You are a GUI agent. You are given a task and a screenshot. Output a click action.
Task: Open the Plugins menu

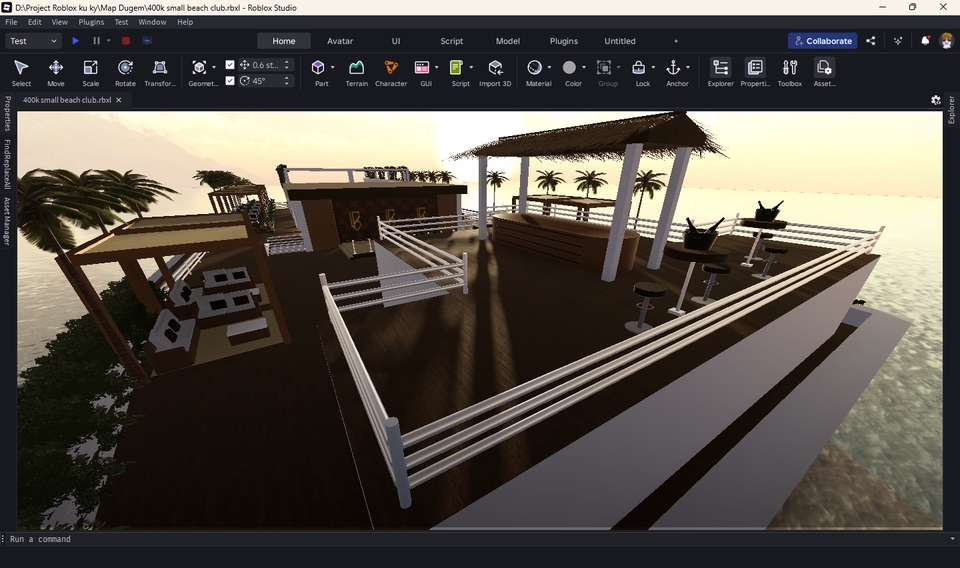click(x=91, y=22)
